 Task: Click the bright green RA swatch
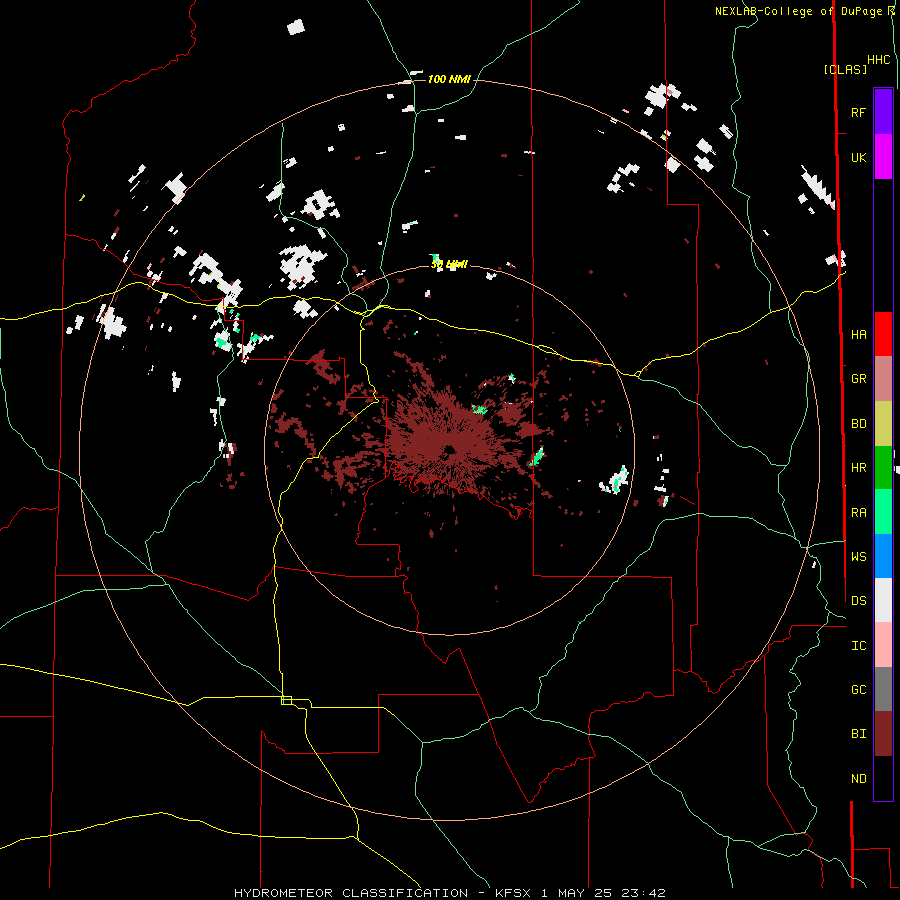coord(883,512)
